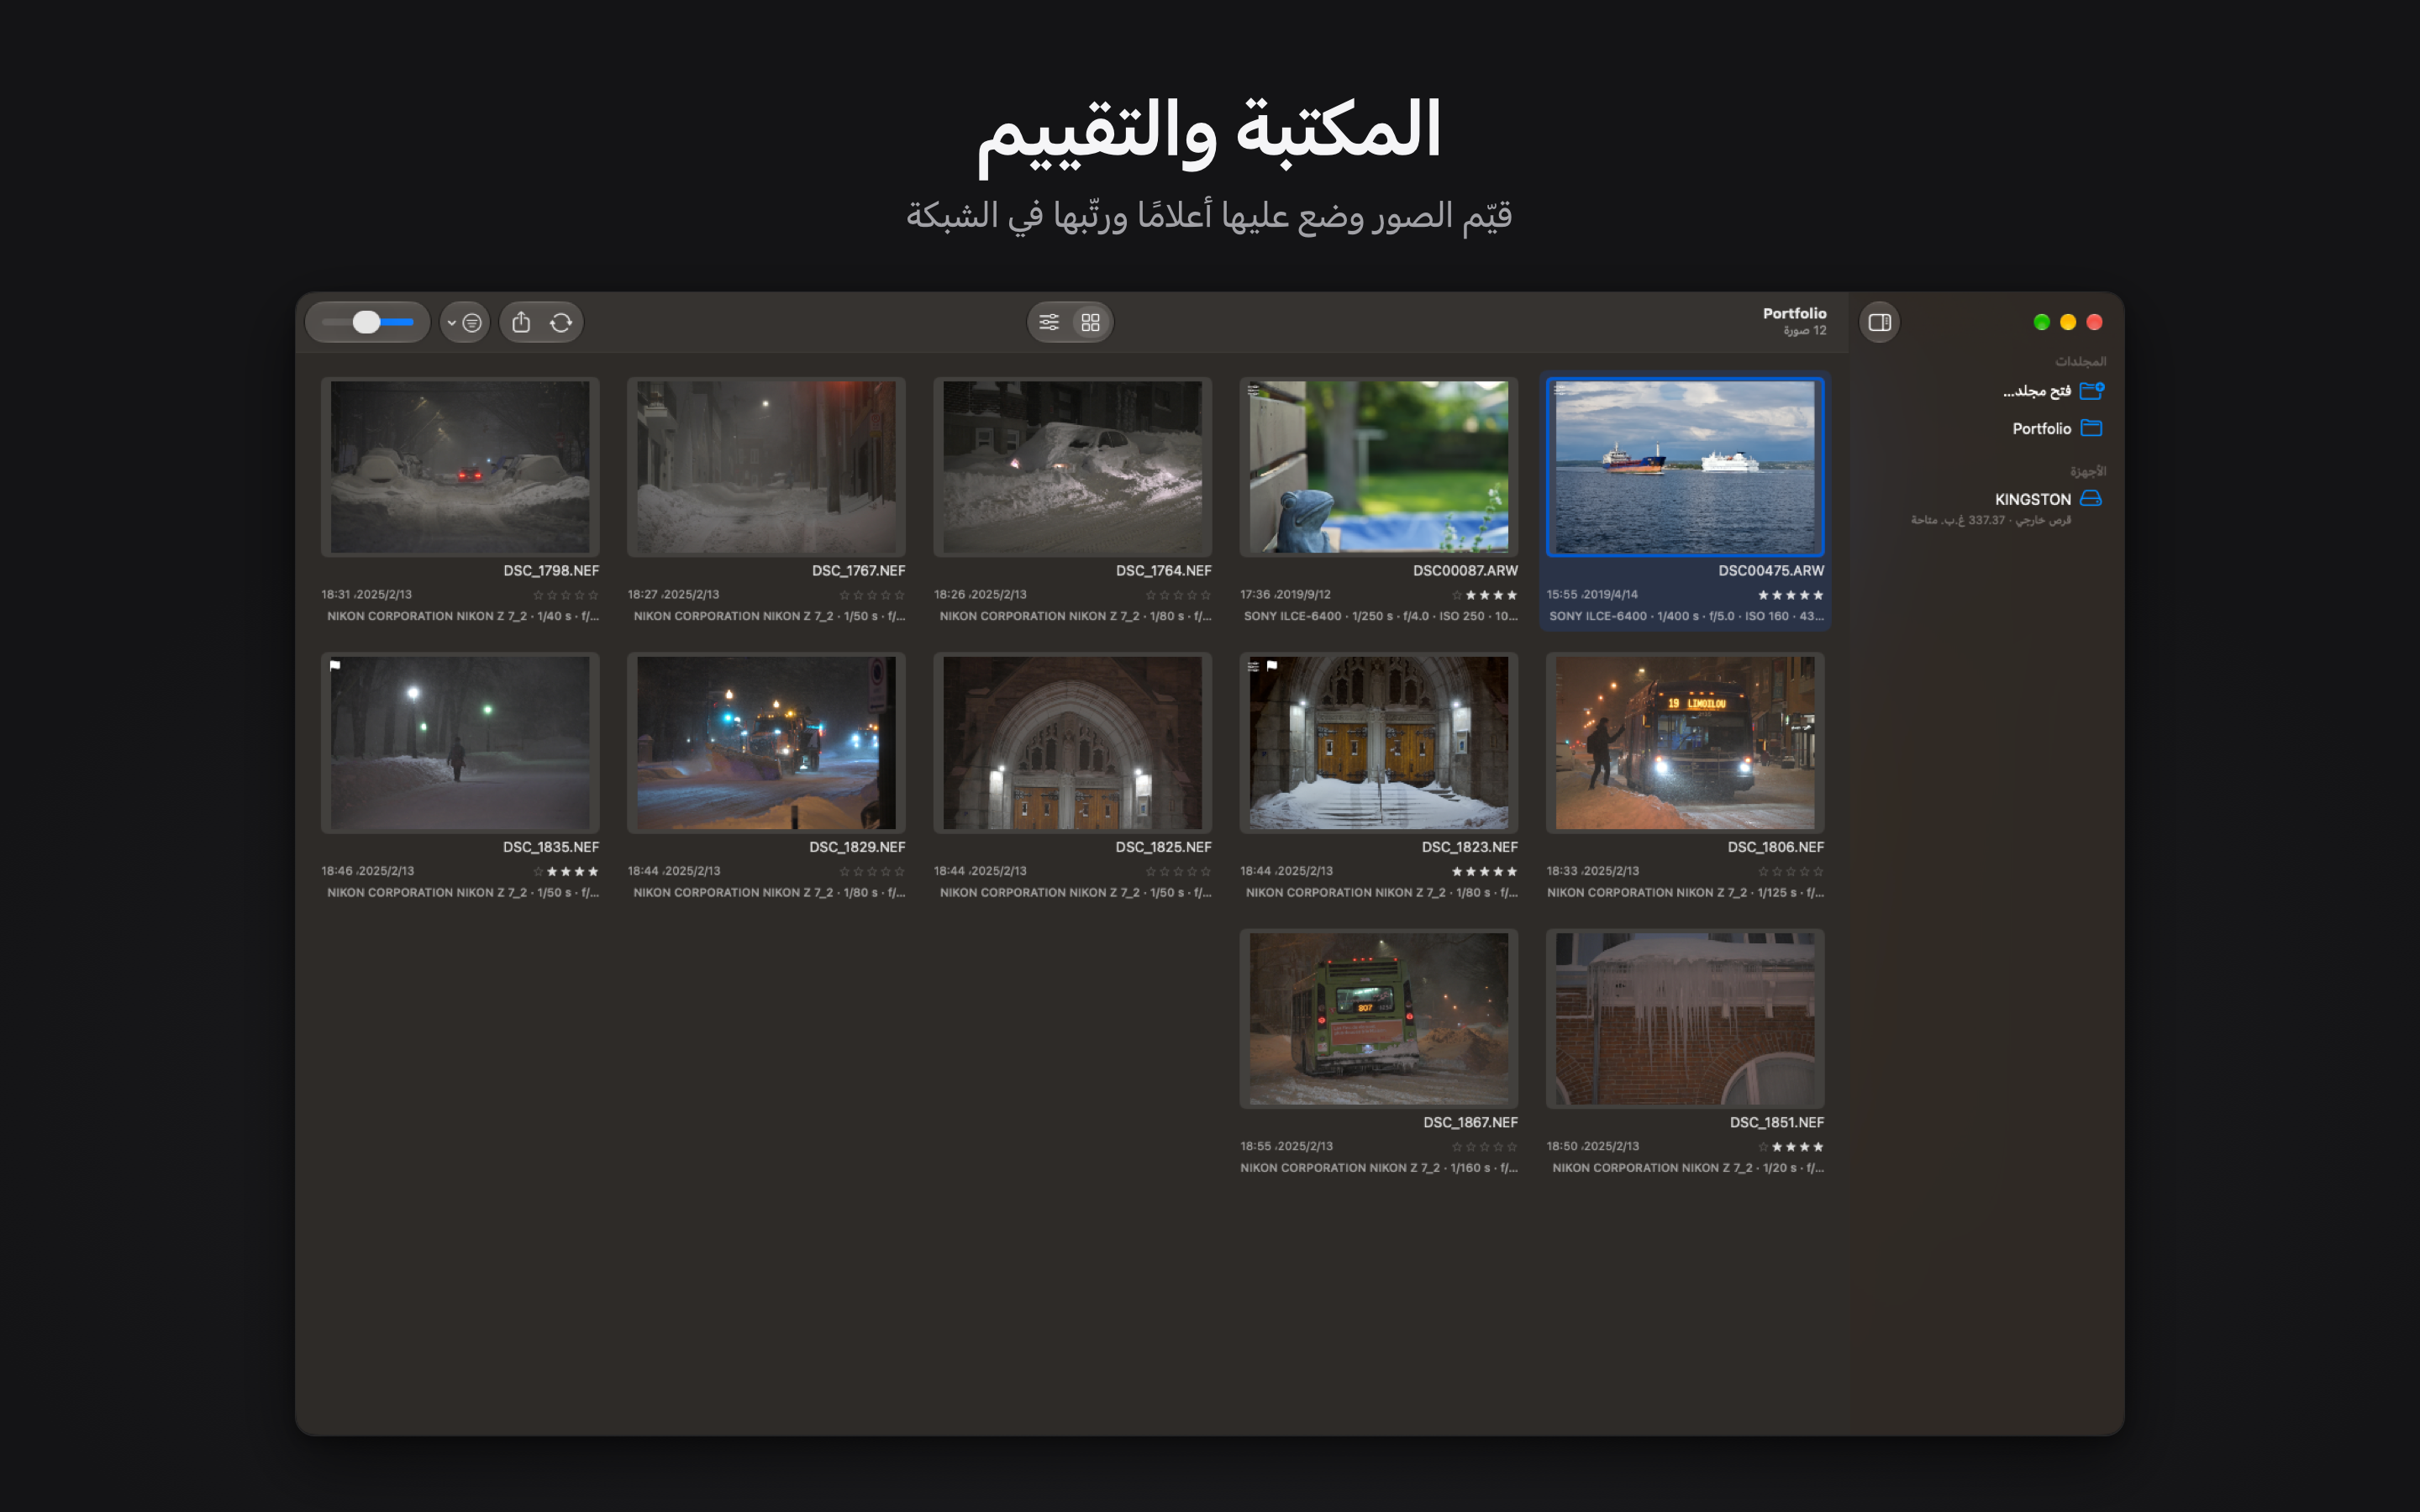Select the DSC_1825.NEF arch thumbnail
The image size is (2420, 1512).
(1072, 743)
